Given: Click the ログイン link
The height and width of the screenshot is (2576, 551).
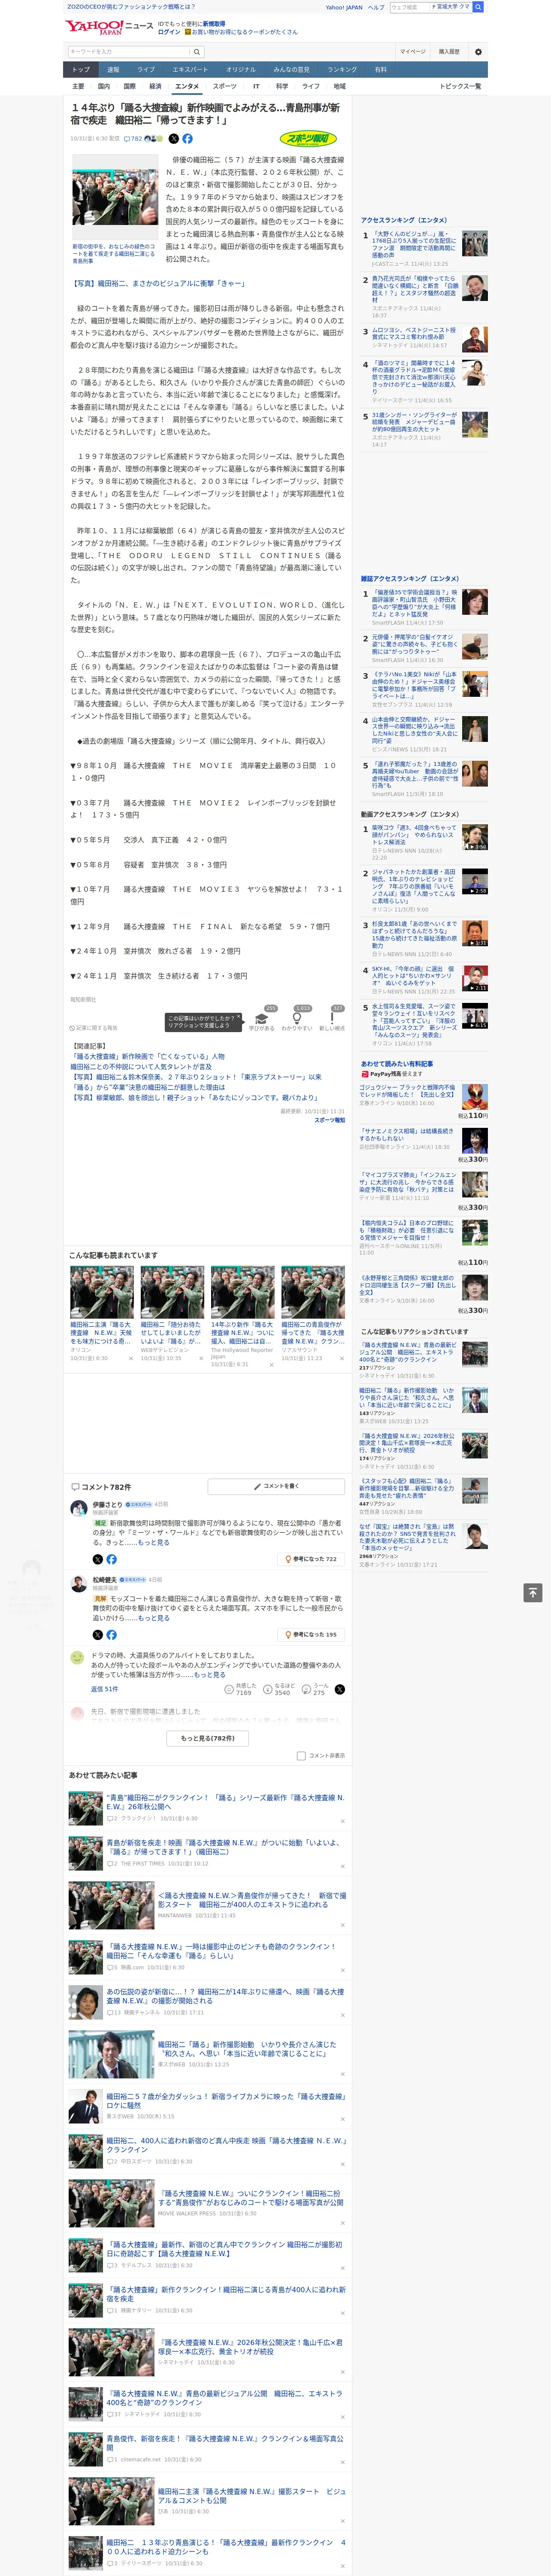Looking at the screenshot, I should 169,32.
